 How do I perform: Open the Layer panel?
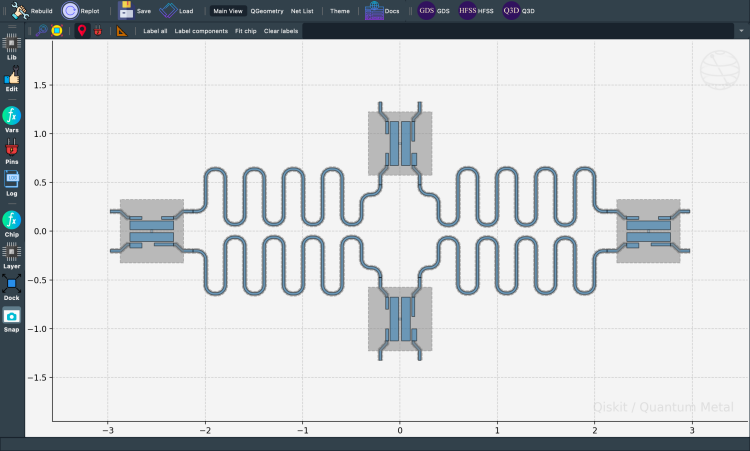[11, 256]
